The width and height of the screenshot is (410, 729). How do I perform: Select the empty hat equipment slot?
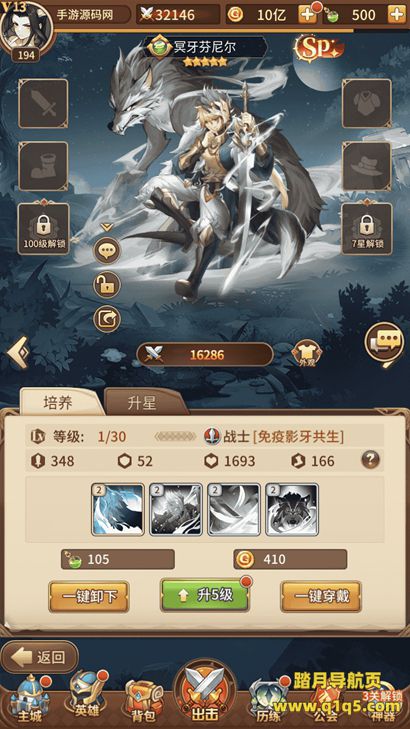(367, 166)
